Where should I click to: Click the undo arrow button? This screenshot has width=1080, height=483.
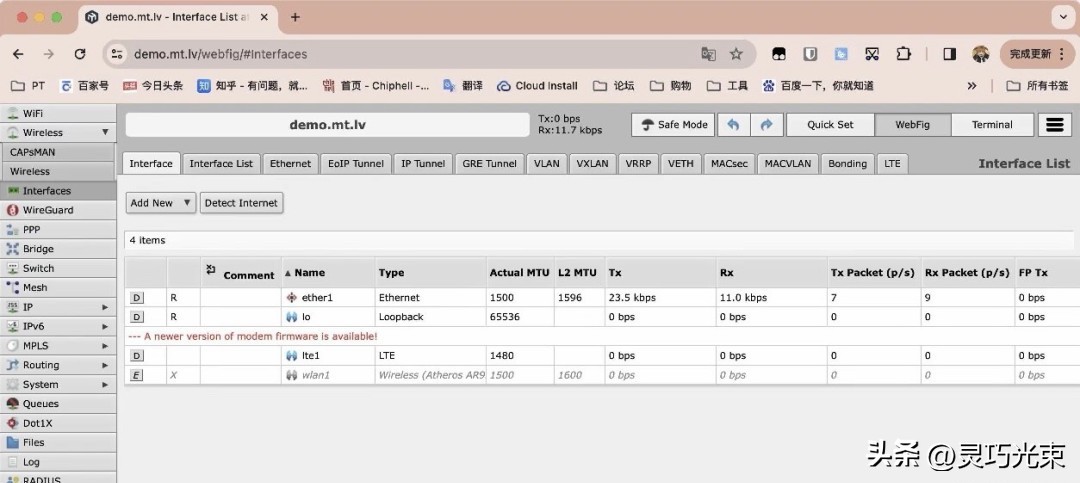click(734, 125)
